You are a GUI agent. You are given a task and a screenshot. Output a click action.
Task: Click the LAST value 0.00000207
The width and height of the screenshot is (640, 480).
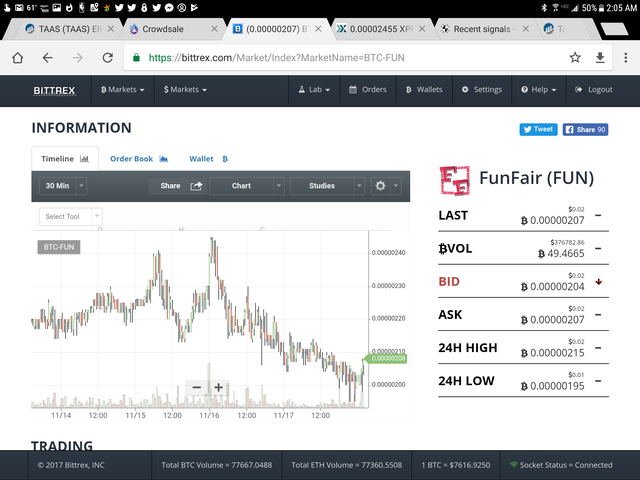tap(553, 220)
